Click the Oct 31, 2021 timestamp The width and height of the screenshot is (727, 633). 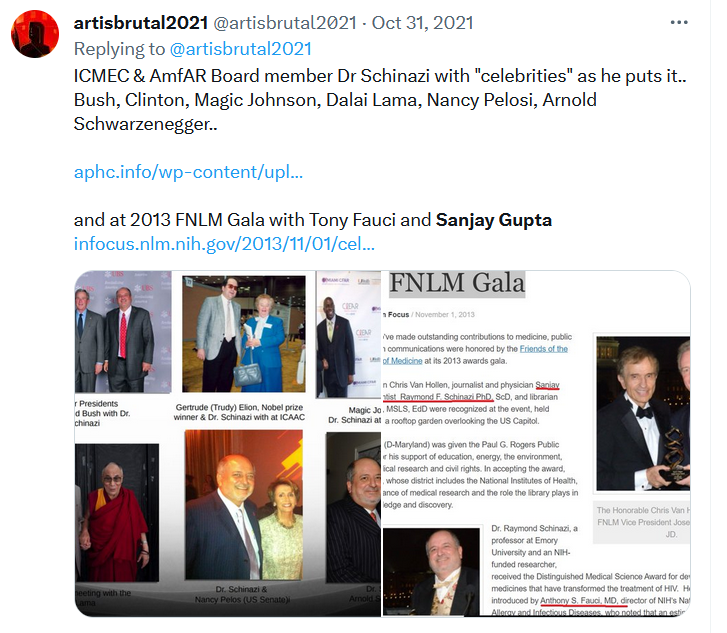(x=422, y=23)
